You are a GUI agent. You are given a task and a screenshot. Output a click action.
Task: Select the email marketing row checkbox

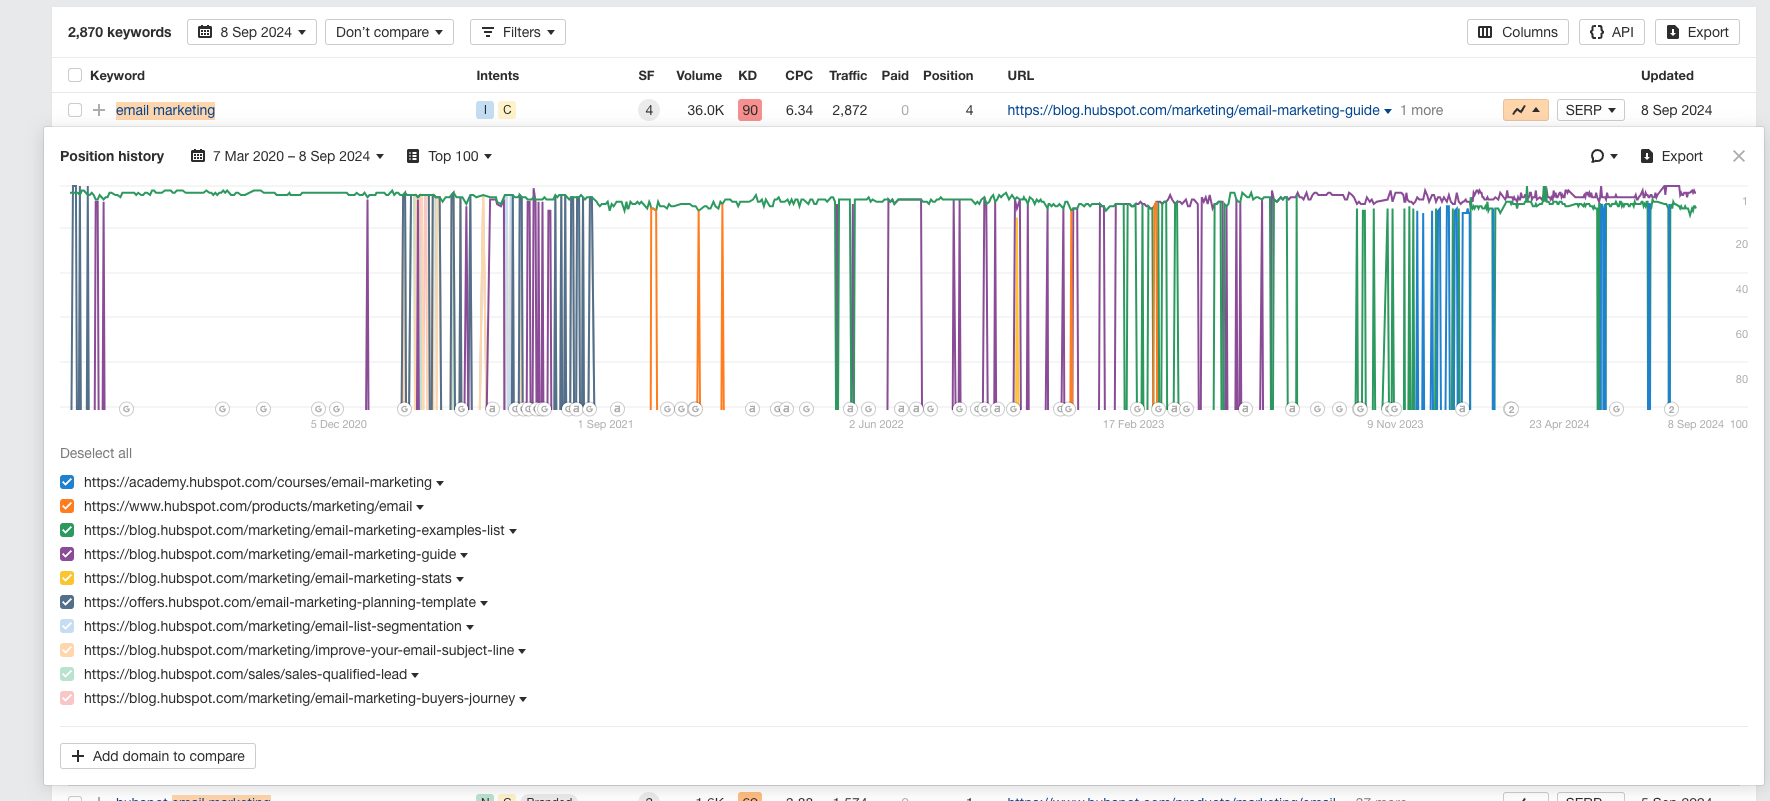click(75, 110)
